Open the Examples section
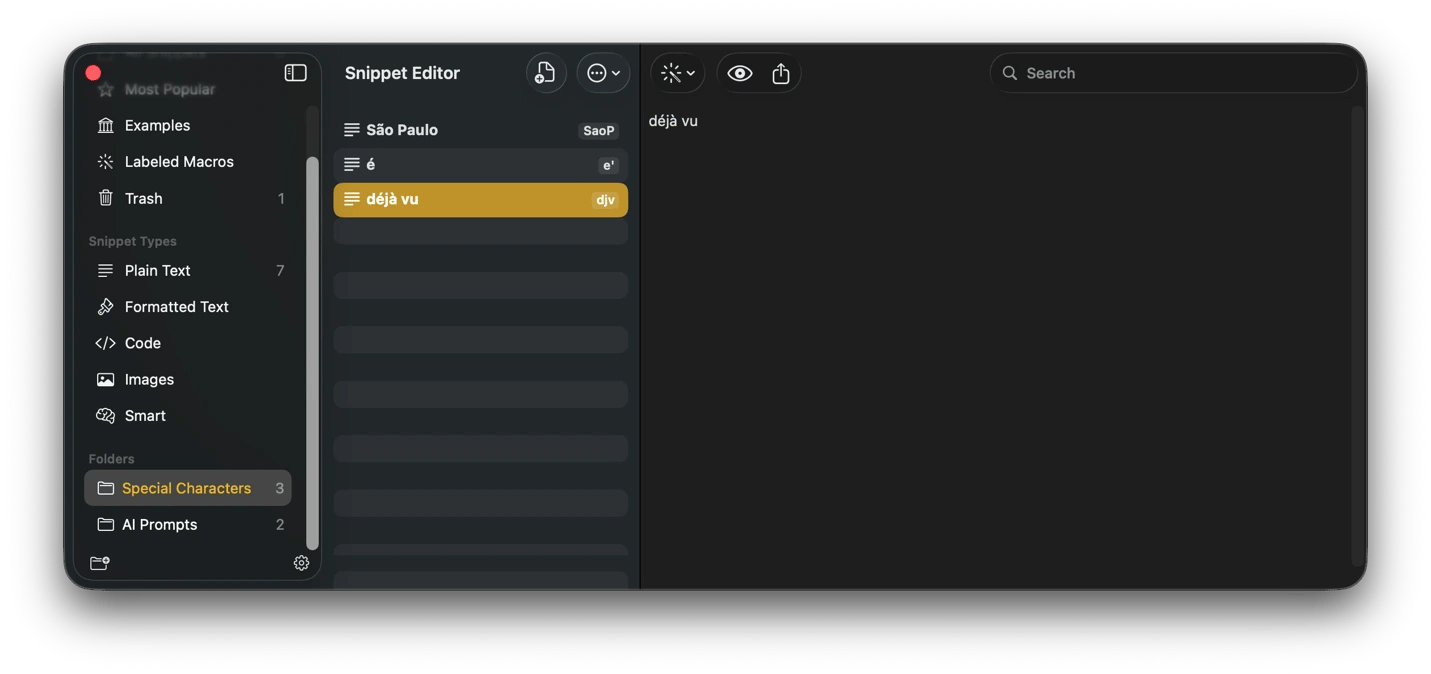Image resolution: width=1431 pixels, height=674 pixels. click(x=188, y=126)
